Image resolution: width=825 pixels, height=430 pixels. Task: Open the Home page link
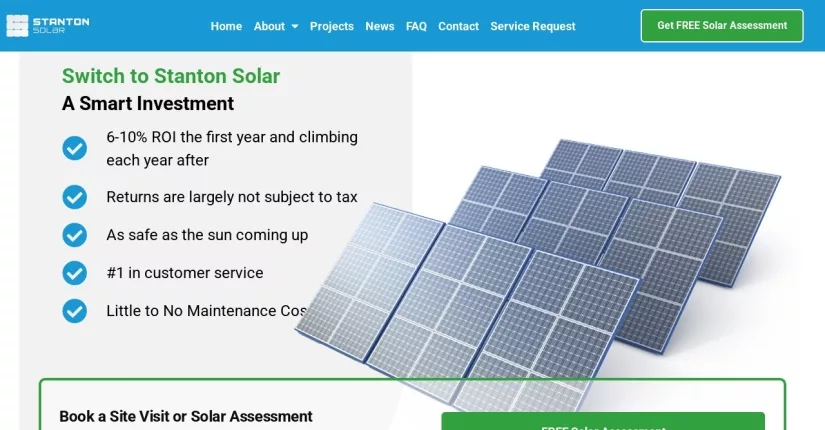point(226,26)
